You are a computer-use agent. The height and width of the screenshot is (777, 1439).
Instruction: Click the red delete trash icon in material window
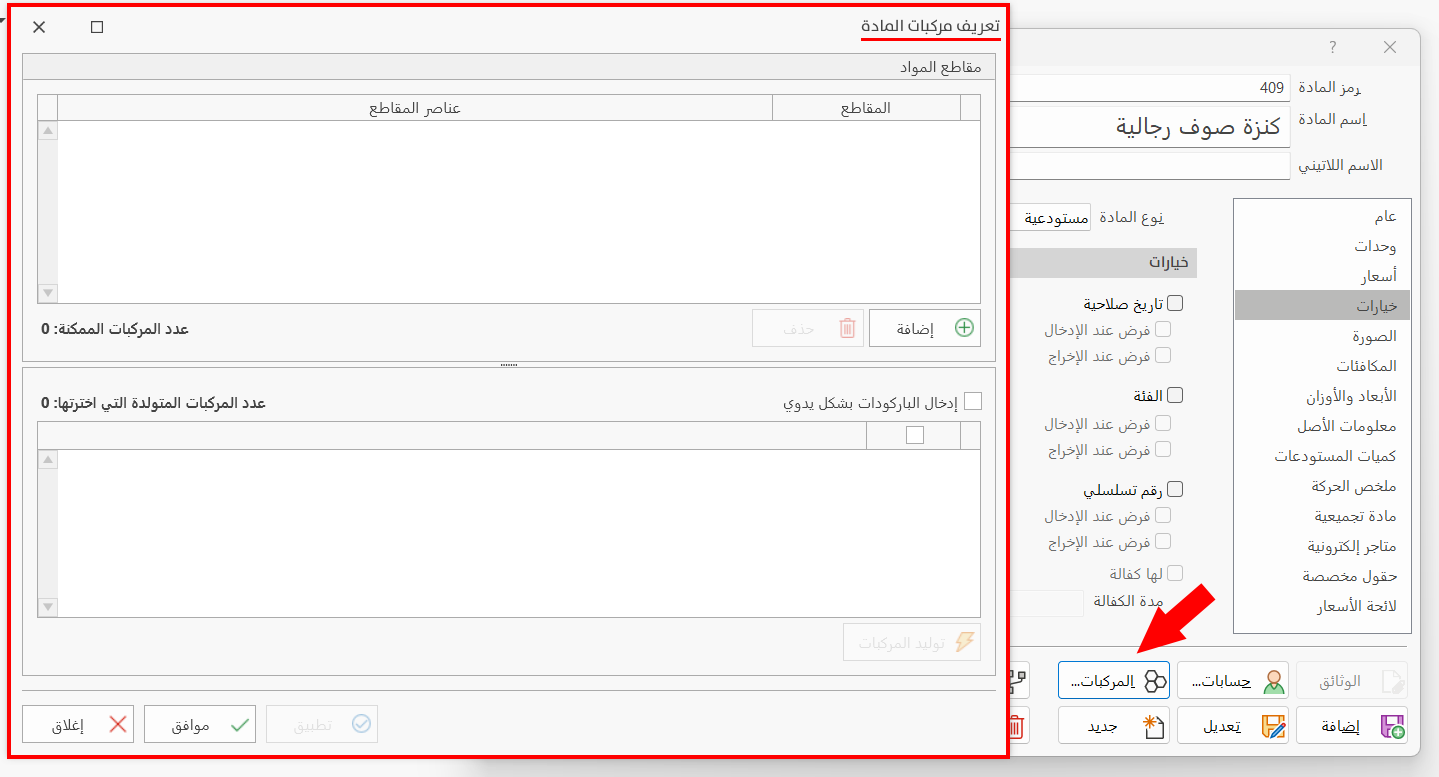click(1018, 725)
